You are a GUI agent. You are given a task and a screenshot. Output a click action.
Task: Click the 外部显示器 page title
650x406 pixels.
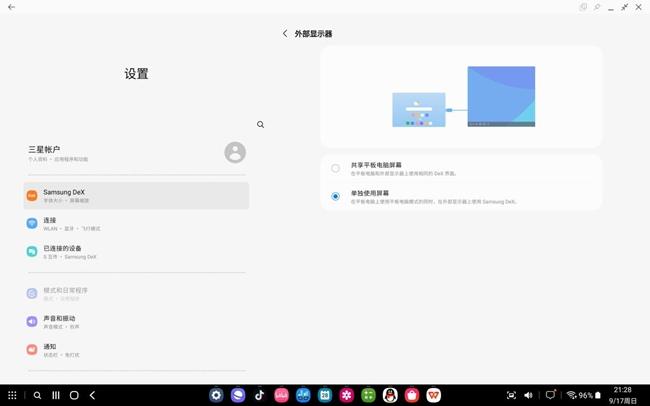click(x=313, y=34)
